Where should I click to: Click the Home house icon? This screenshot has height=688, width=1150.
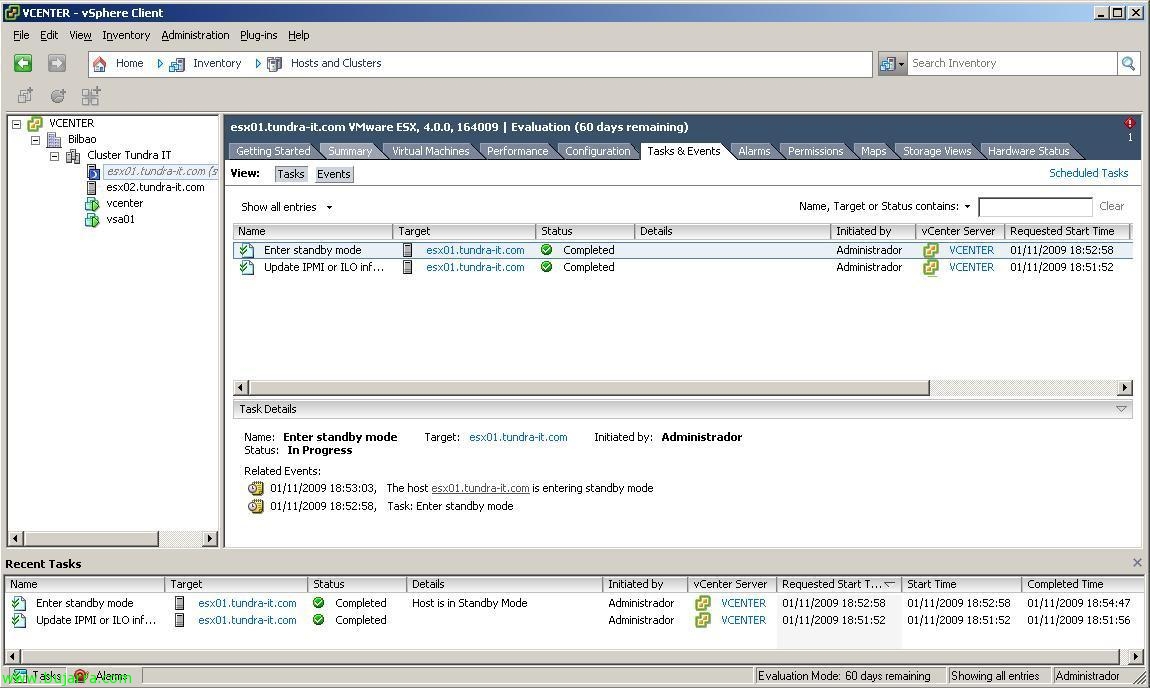(x=100, y=64)
